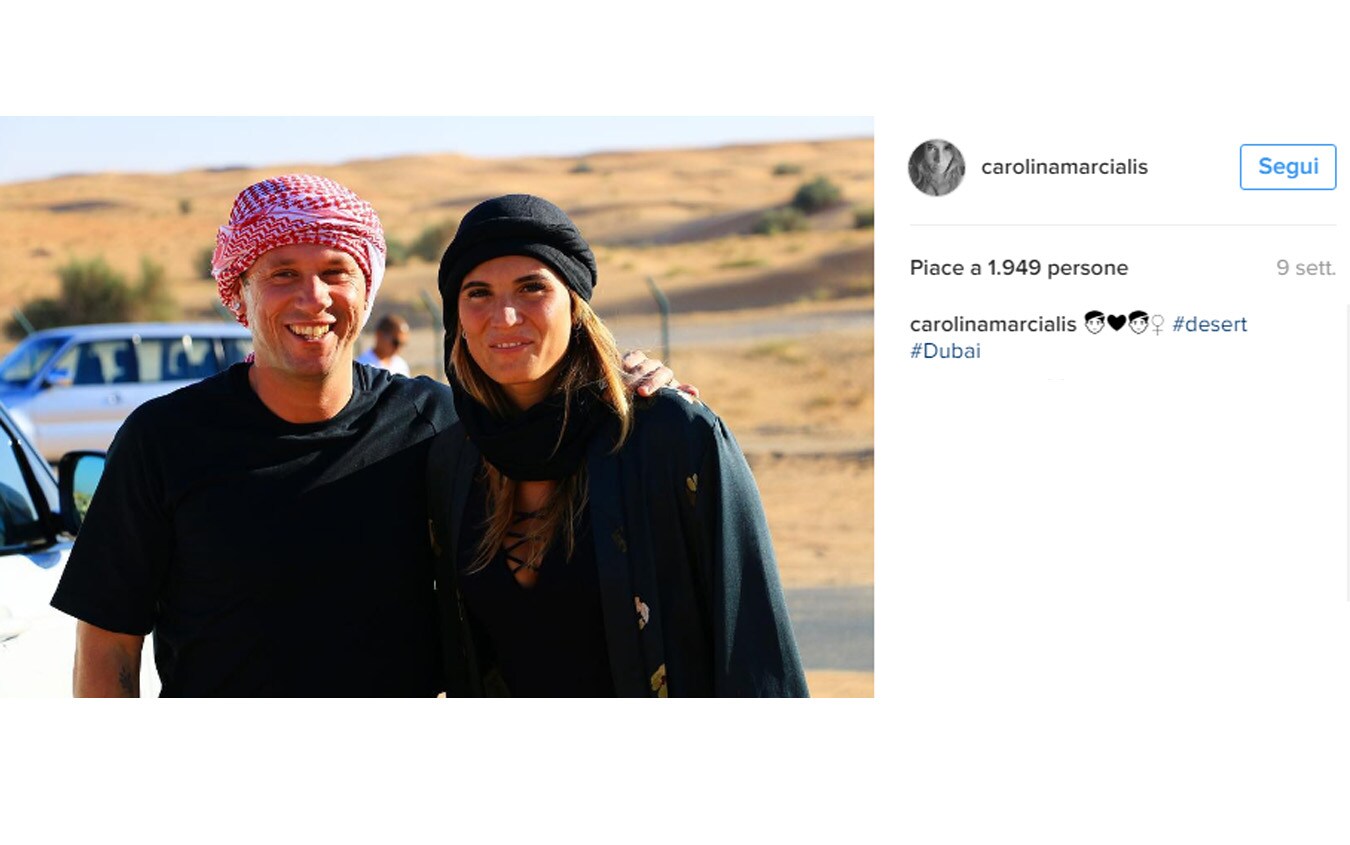Click the 9 sett. post timestamp
The image size is (1350, 845).
click(x=1306, y=268)
